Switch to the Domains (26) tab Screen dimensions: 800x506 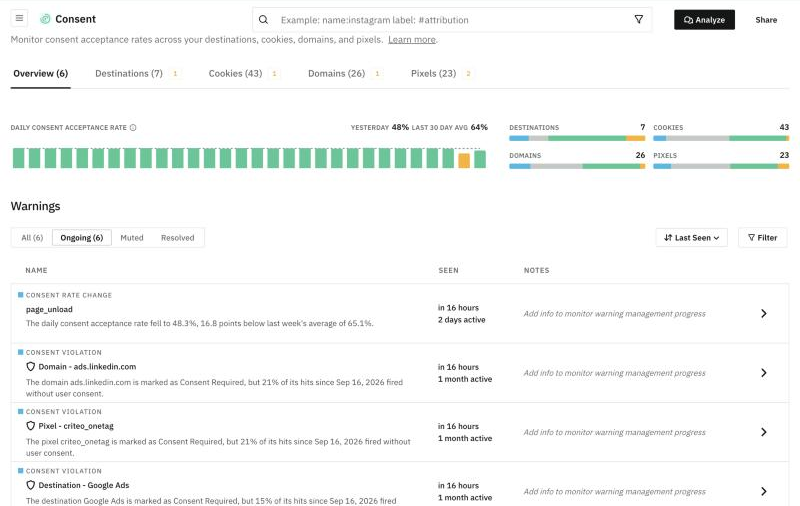[x=336, y=73]
